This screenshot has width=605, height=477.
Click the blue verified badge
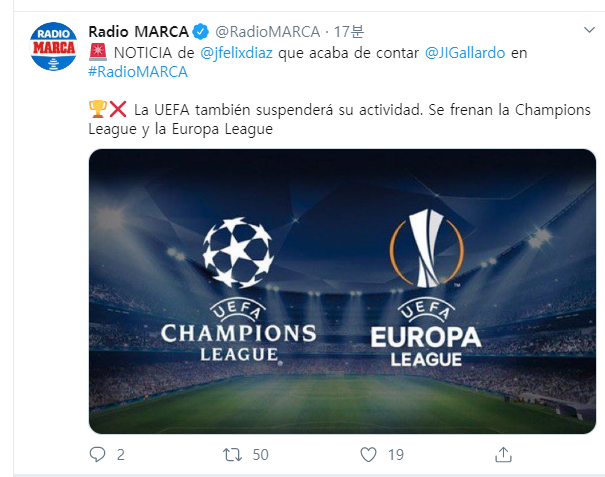(x=199, y=30)
